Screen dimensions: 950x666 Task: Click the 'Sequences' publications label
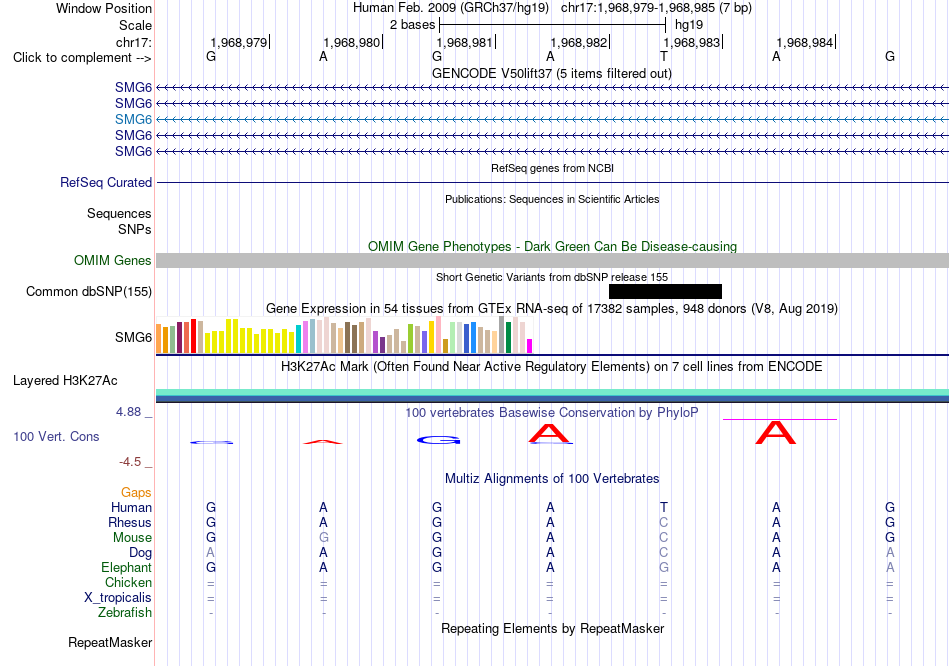point(119,213)
